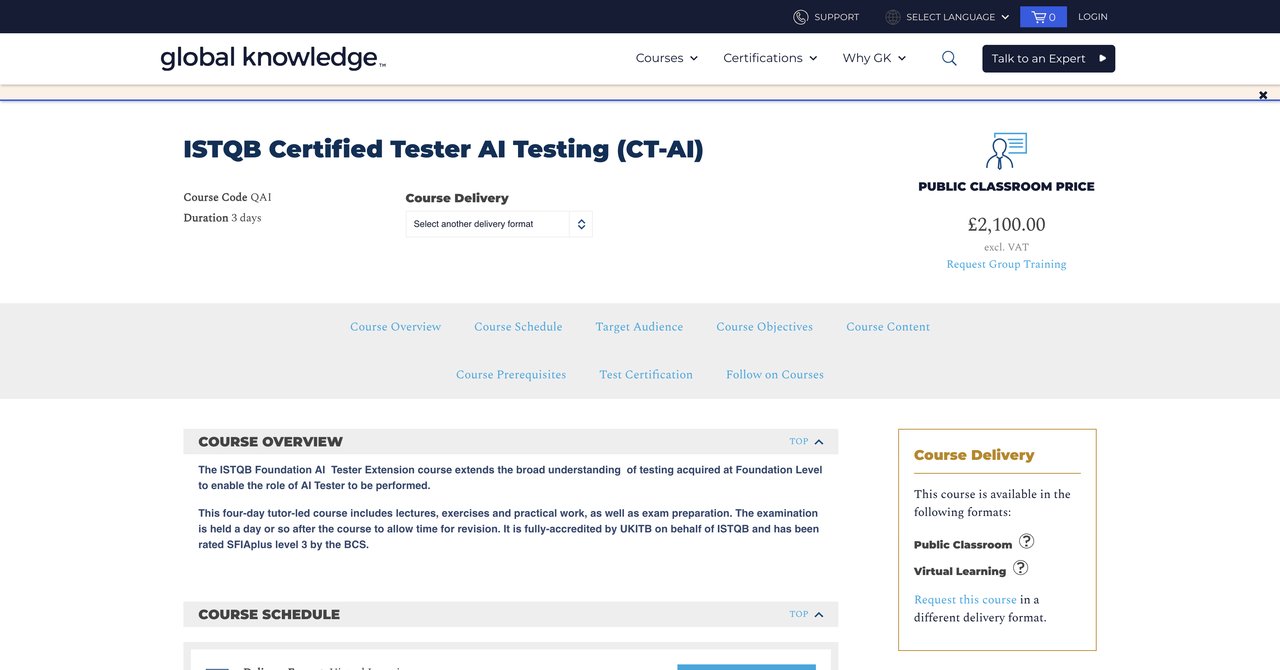The image size is (1280, 670).
Task: Click the Support link text
Action: (x=836, y=17)
